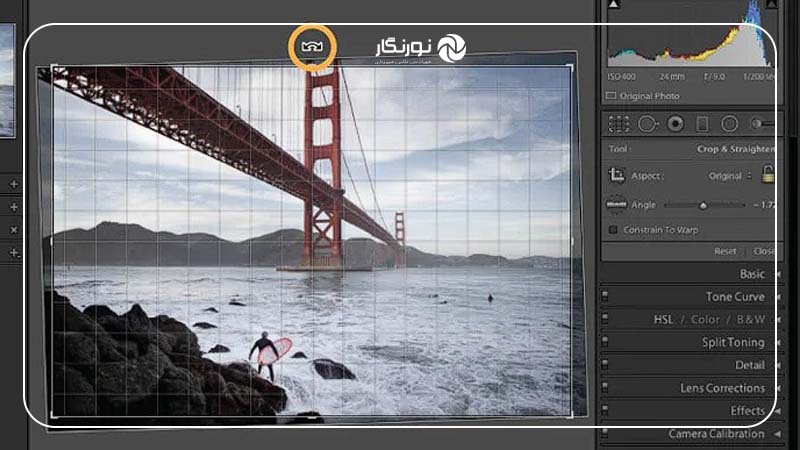This screenshot has height=450, width=800.
Task: Select the Adjustment Brush tool
Action: coord(762,124)
